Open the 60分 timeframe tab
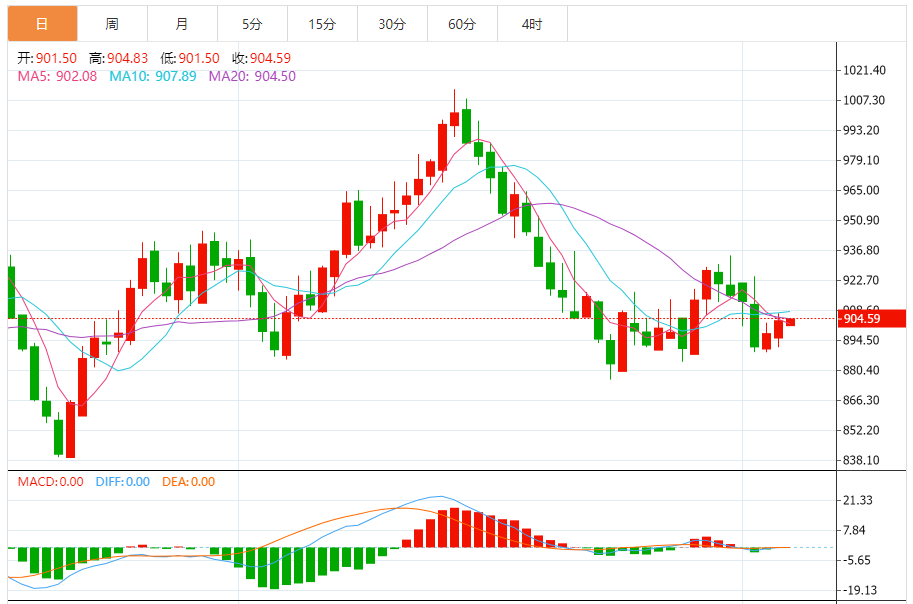 point(462,24)
